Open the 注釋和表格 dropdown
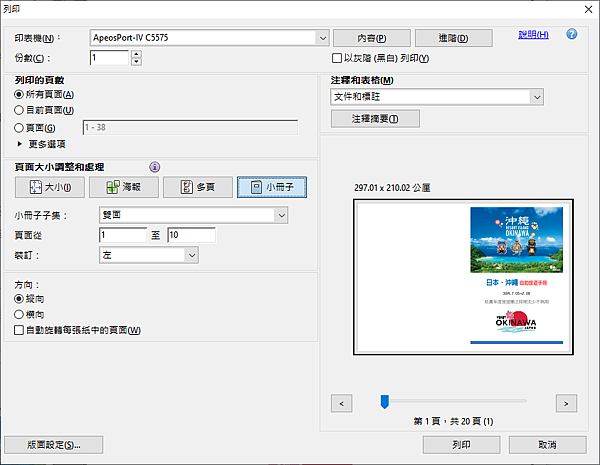This screenshot has width=600, height=465. (x=437, y=97)
